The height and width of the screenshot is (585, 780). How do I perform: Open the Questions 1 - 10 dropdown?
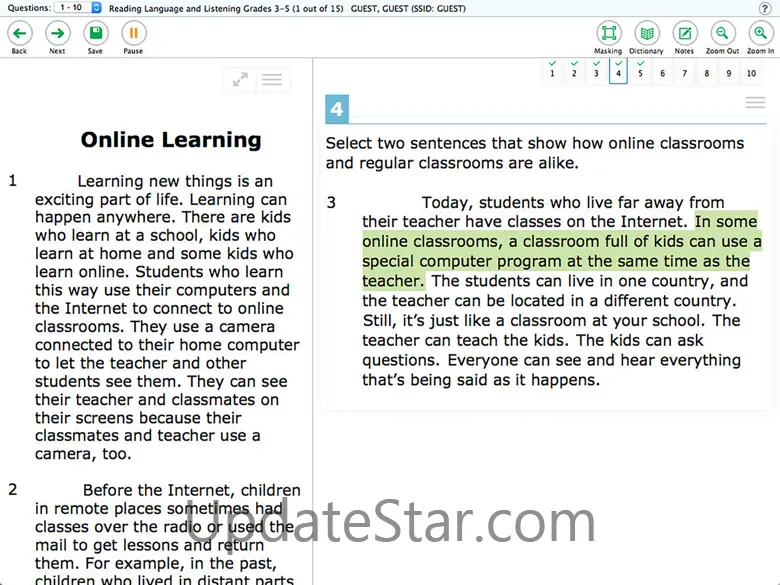78,8
